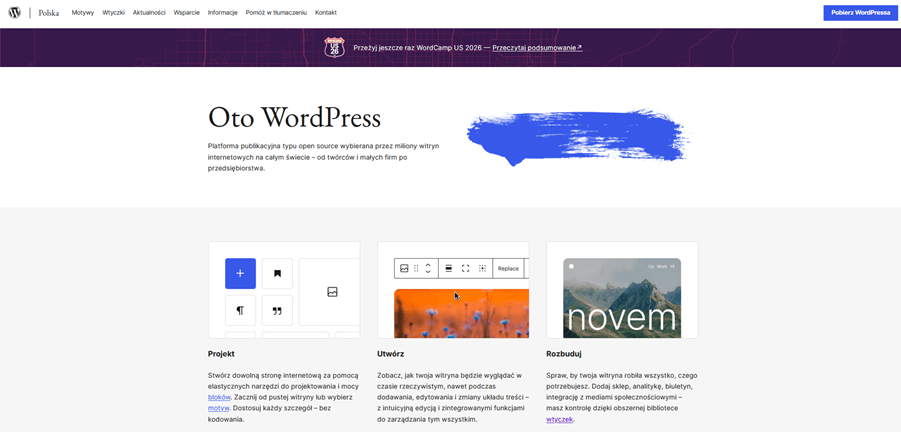Click the novem mountain theme thumbnail
Screen dimensions: 901x432
click(x=622, y=298)
